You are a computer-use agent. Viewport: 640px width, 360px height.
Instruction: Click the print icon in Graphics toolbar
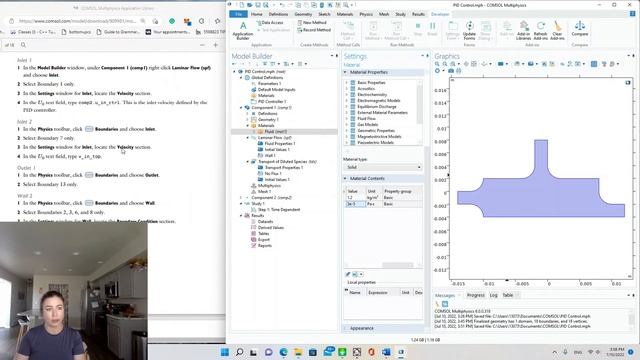pyautogui.click(x=459, y=71)
